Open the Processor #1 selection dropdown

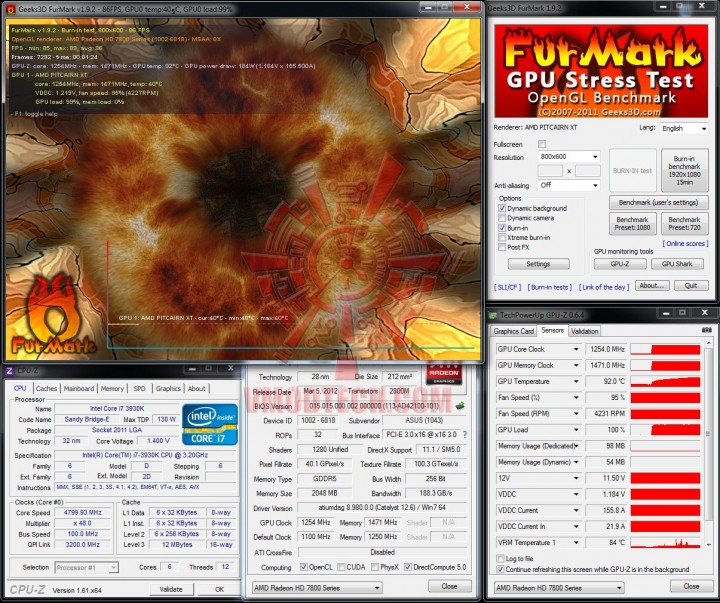pos(86,568)
